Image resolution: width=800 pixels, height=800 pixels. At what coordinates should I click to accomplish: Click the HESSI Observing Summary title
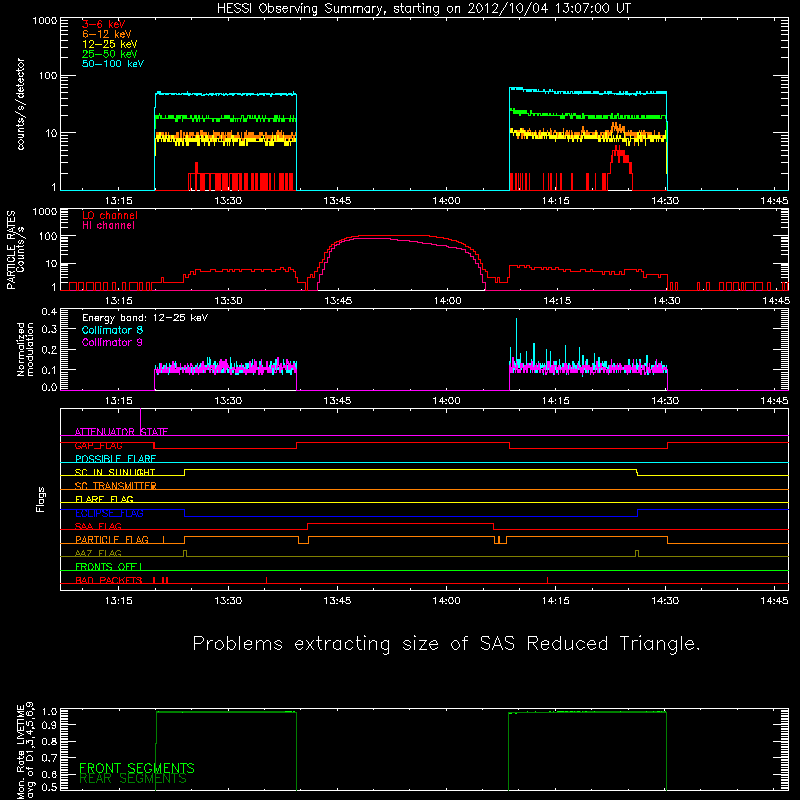click(x=423, y=9)
